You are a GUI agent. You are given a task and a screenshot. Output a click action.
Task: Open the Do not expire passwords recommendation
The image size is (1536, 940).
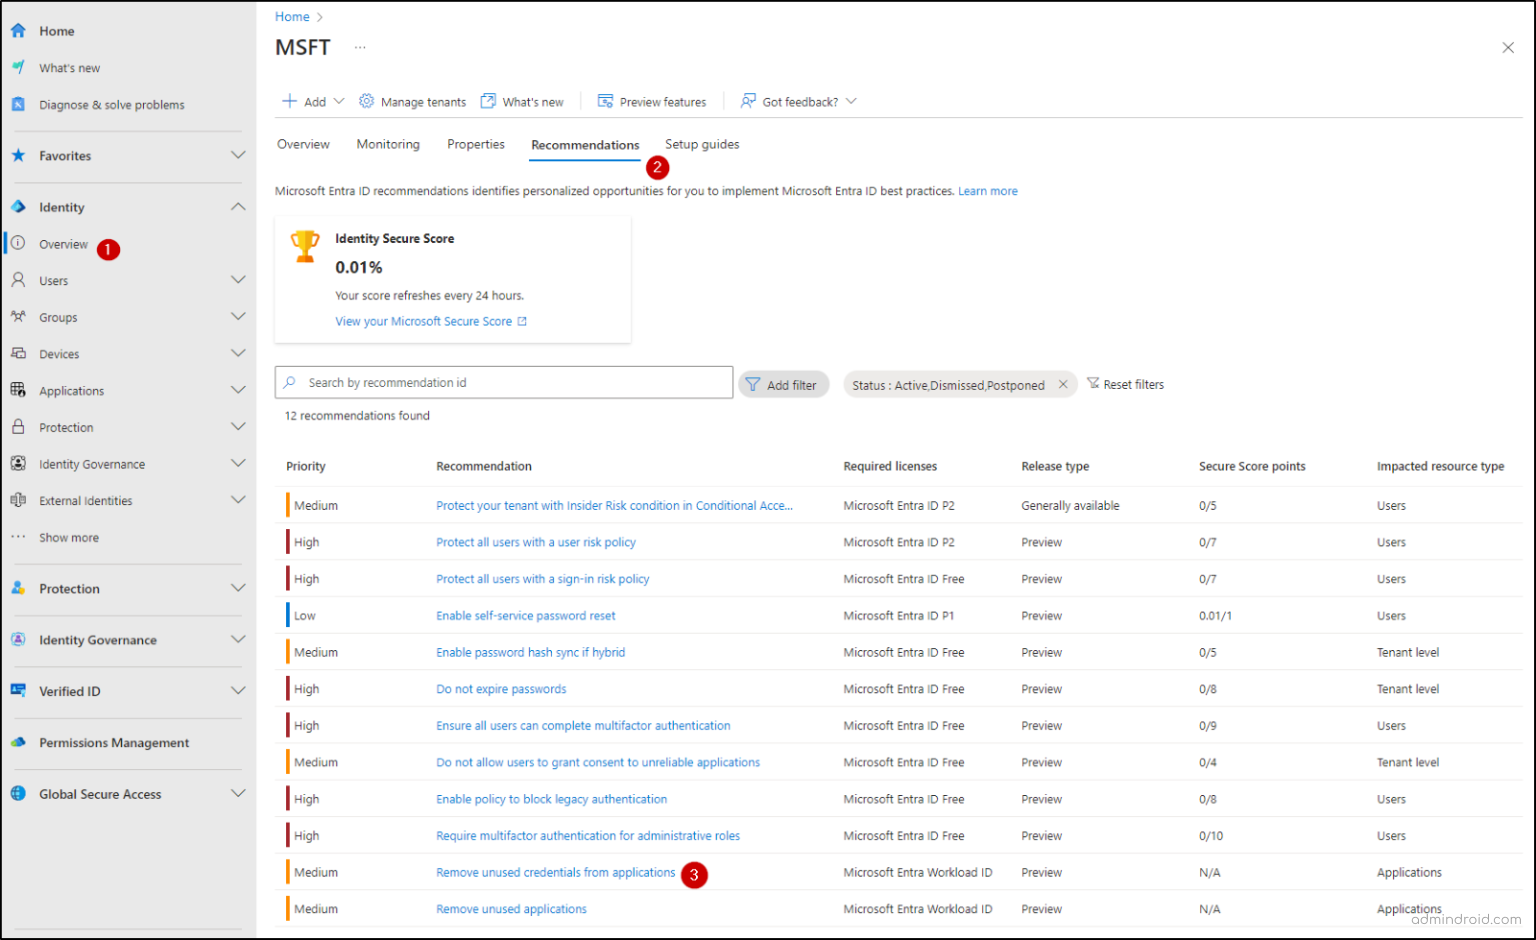[x=500, y=688]
